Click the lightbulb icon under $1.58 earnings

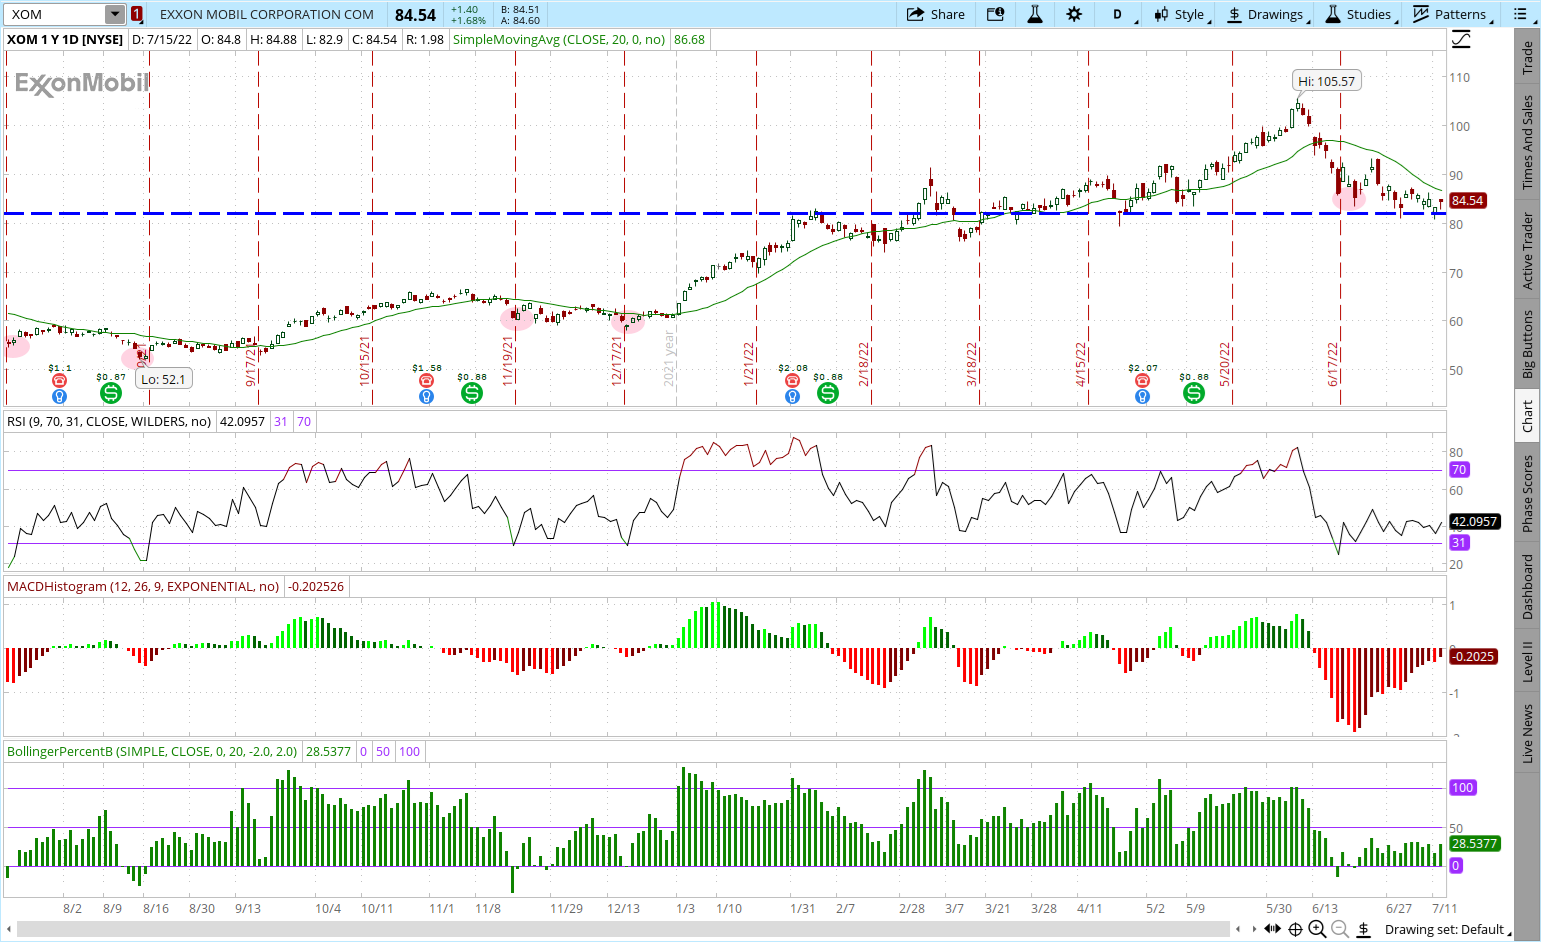[426, 397]
